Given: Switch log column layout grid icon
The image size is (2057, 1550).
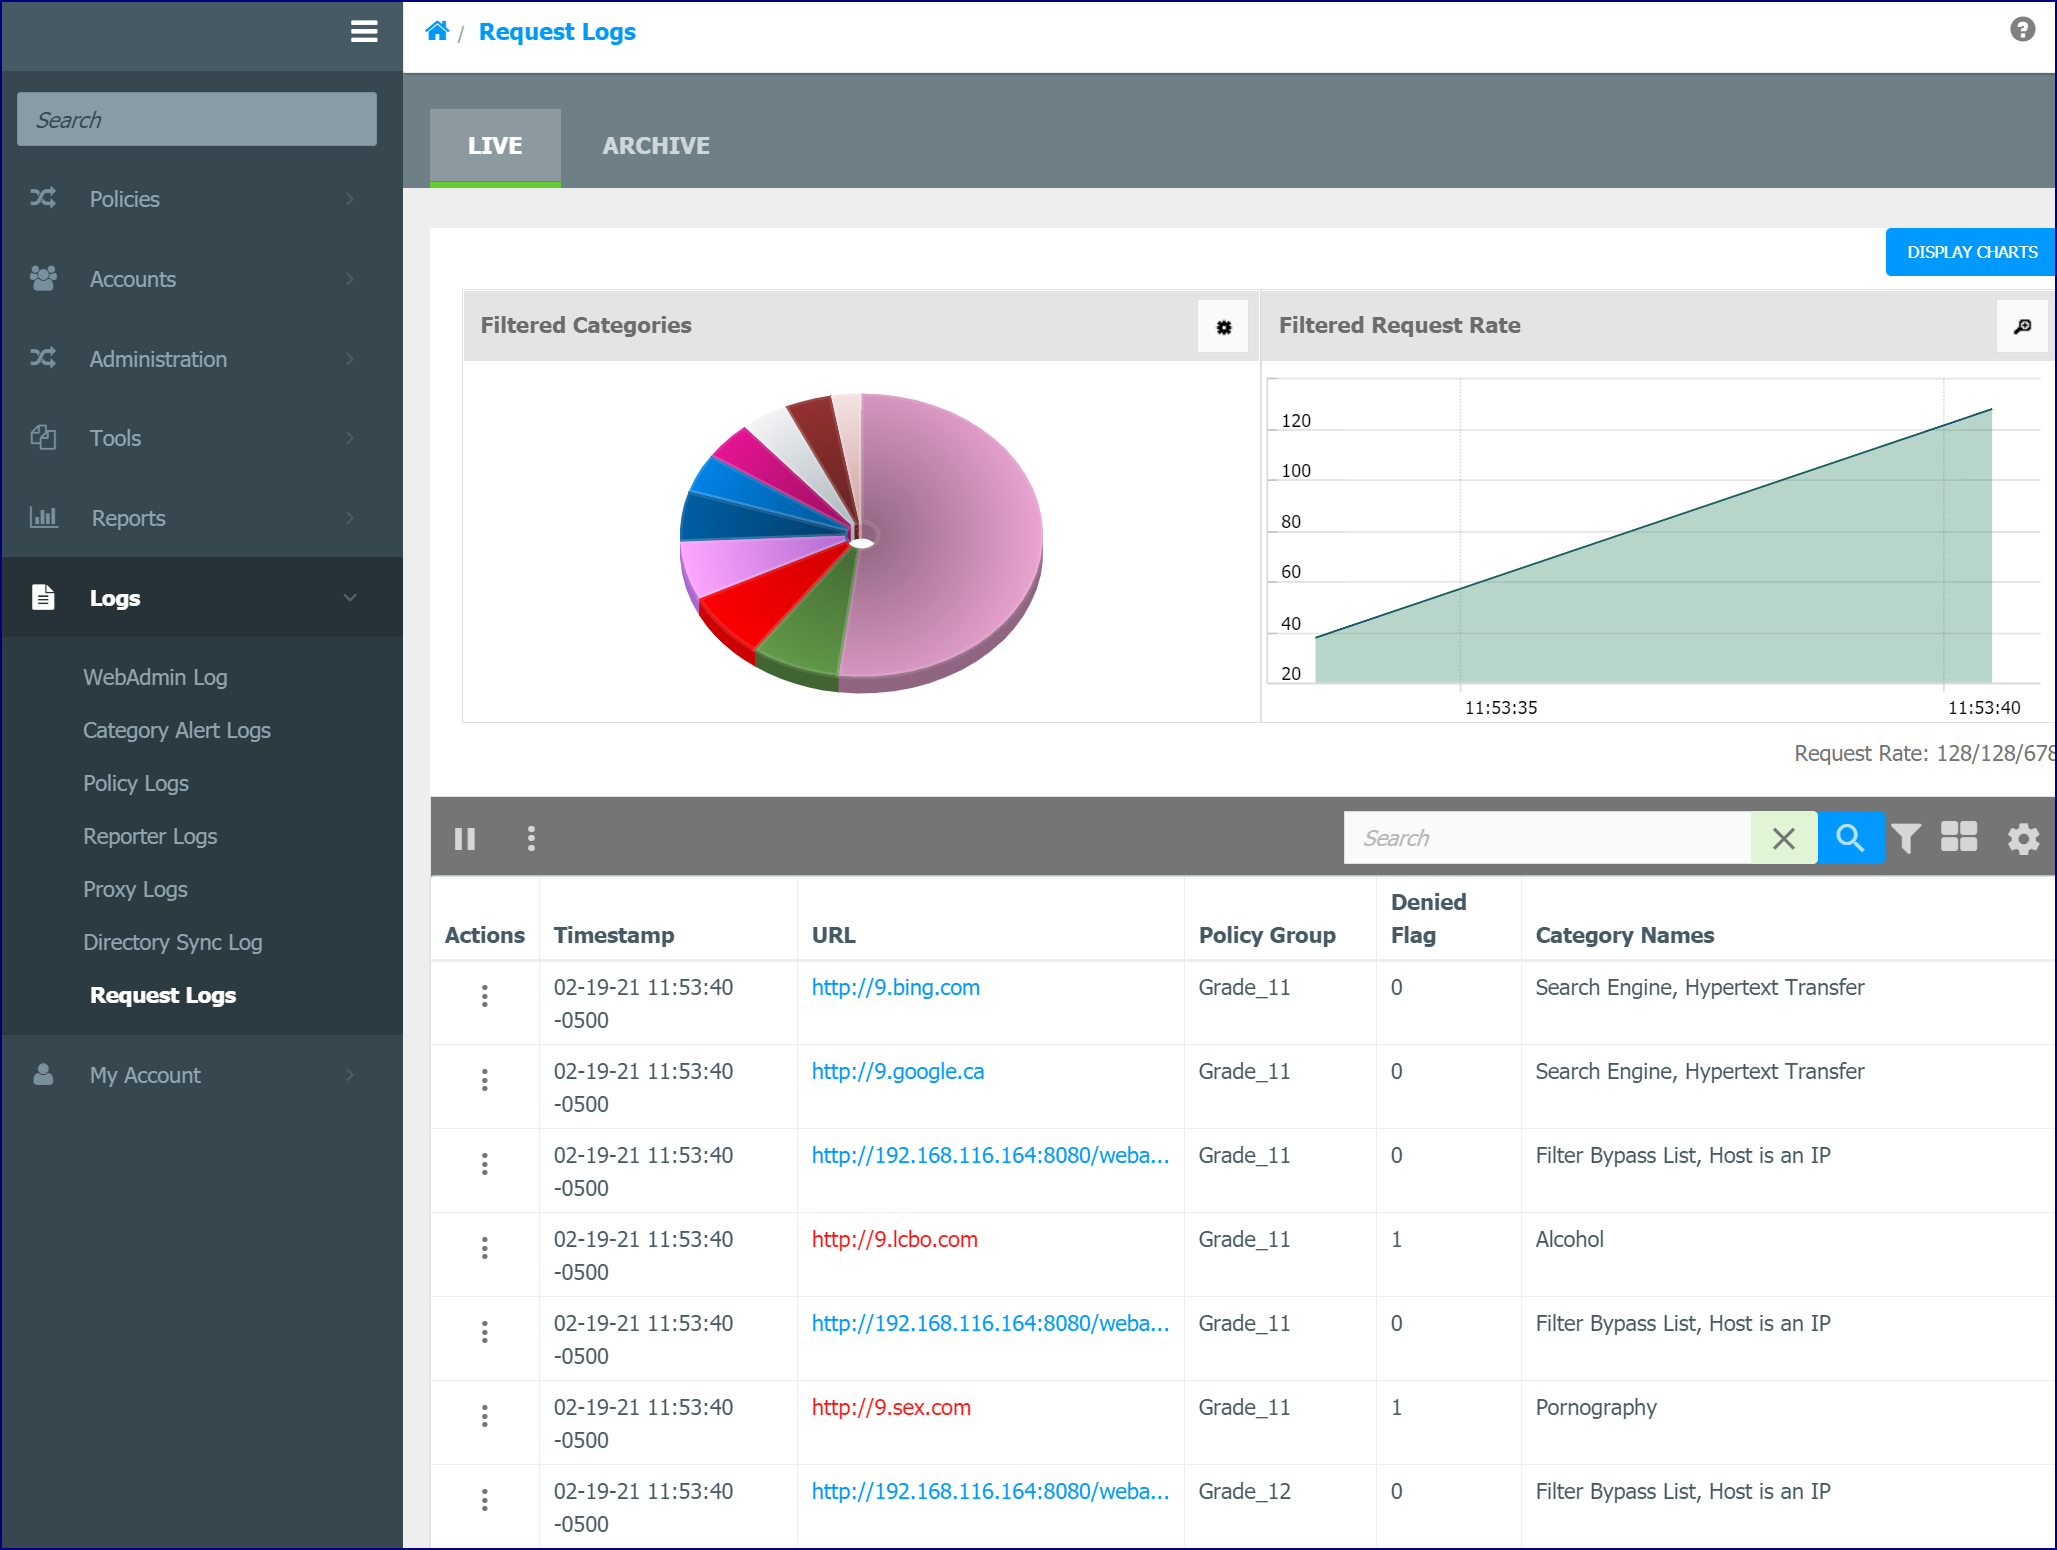Looking at the screenshot, I should (1959, 837).
